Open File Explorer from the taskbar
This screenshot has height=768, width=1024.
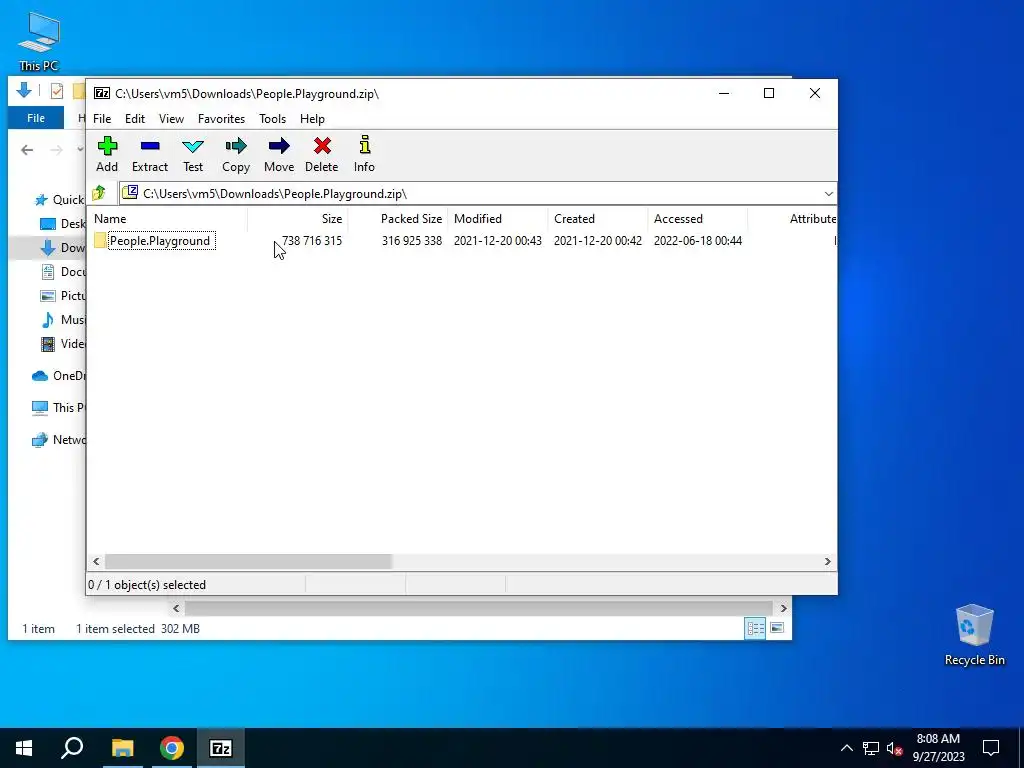click(122, 748)
